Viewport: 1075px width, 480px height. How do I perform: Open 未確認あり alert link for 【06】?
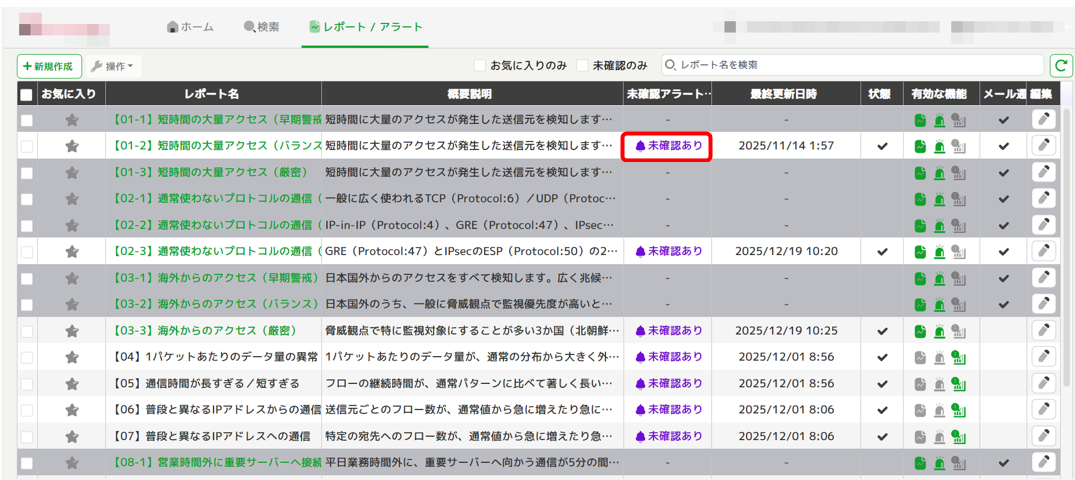(x=668, y=410)
